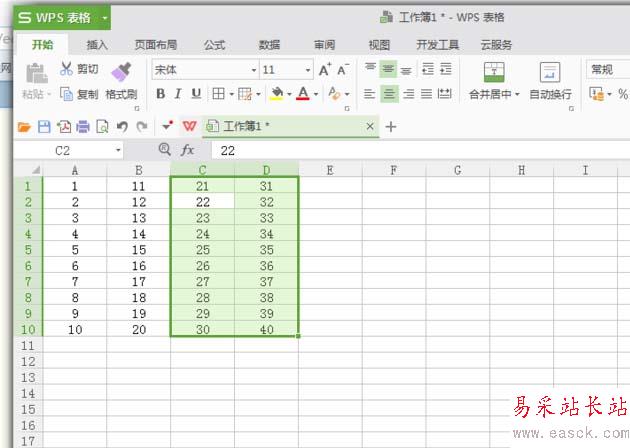Open the font color dropdown arrow

coord(316,94)
